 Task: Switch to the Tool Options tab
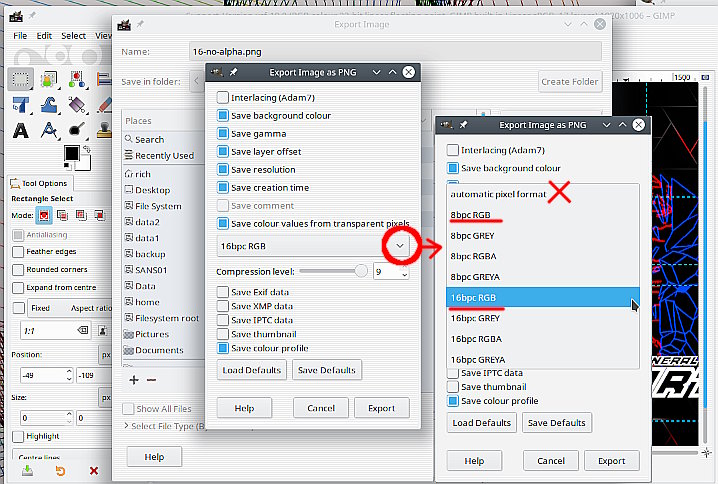point(40,183)
